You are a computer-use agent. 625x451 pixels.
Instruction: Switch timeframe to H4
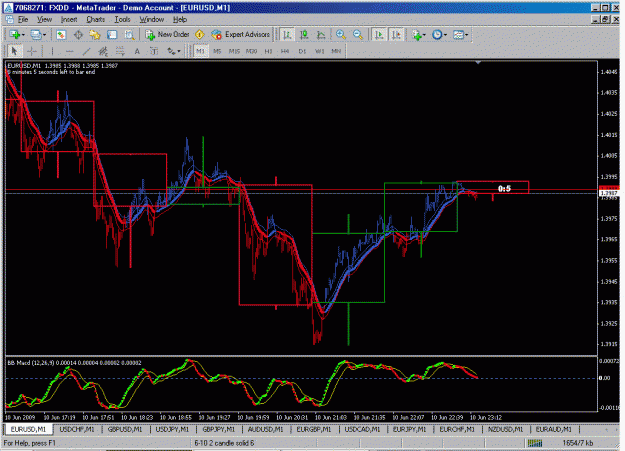pos(285,51)
